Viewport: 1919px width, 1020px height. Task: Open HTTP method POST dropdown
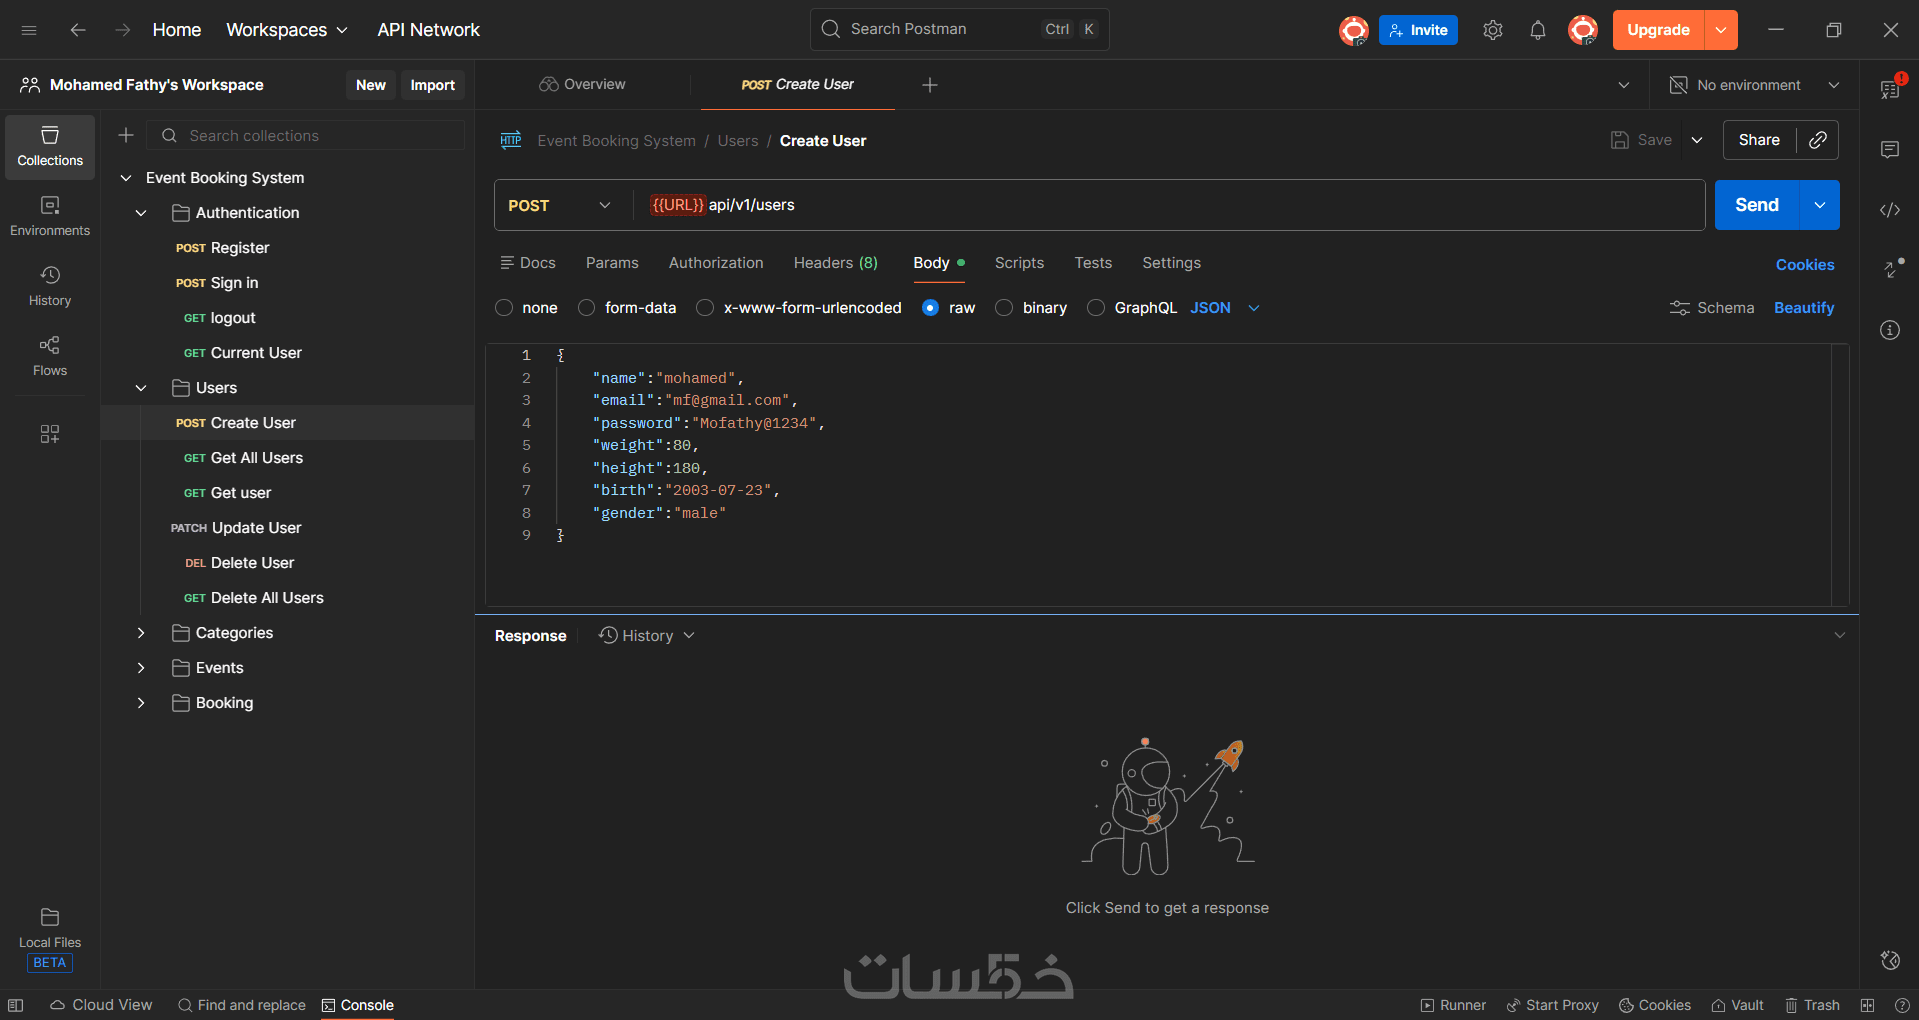[x=559, y=205]
